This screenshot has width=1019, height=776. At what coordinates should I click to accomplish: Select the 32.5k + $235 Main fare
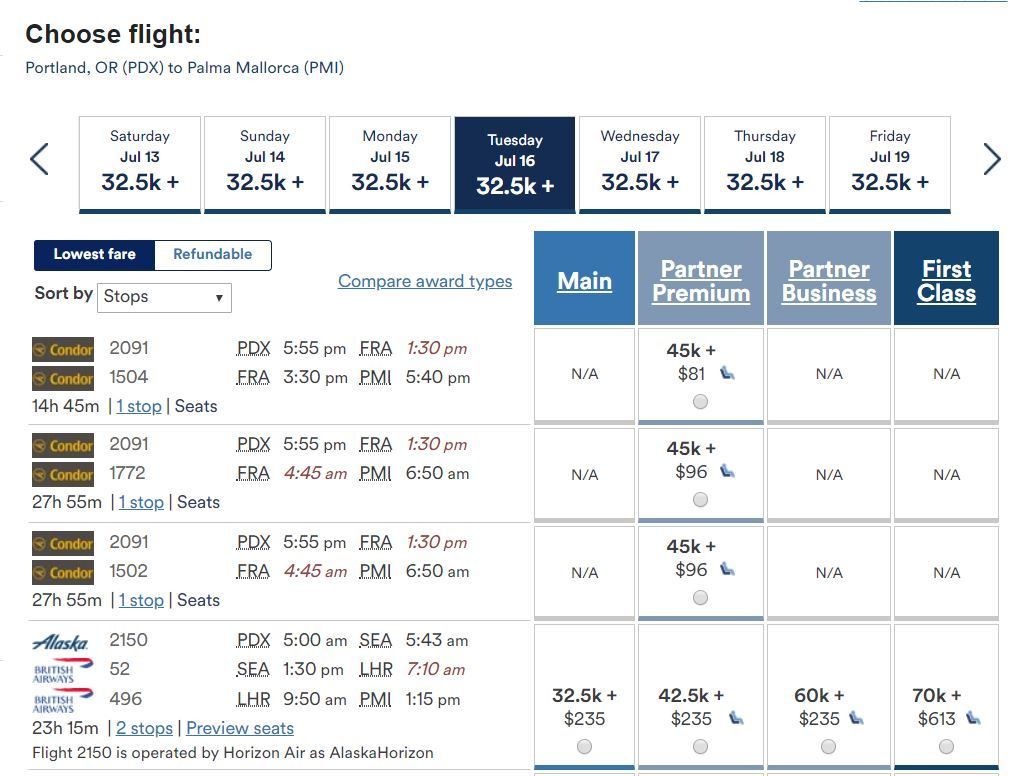584,747
